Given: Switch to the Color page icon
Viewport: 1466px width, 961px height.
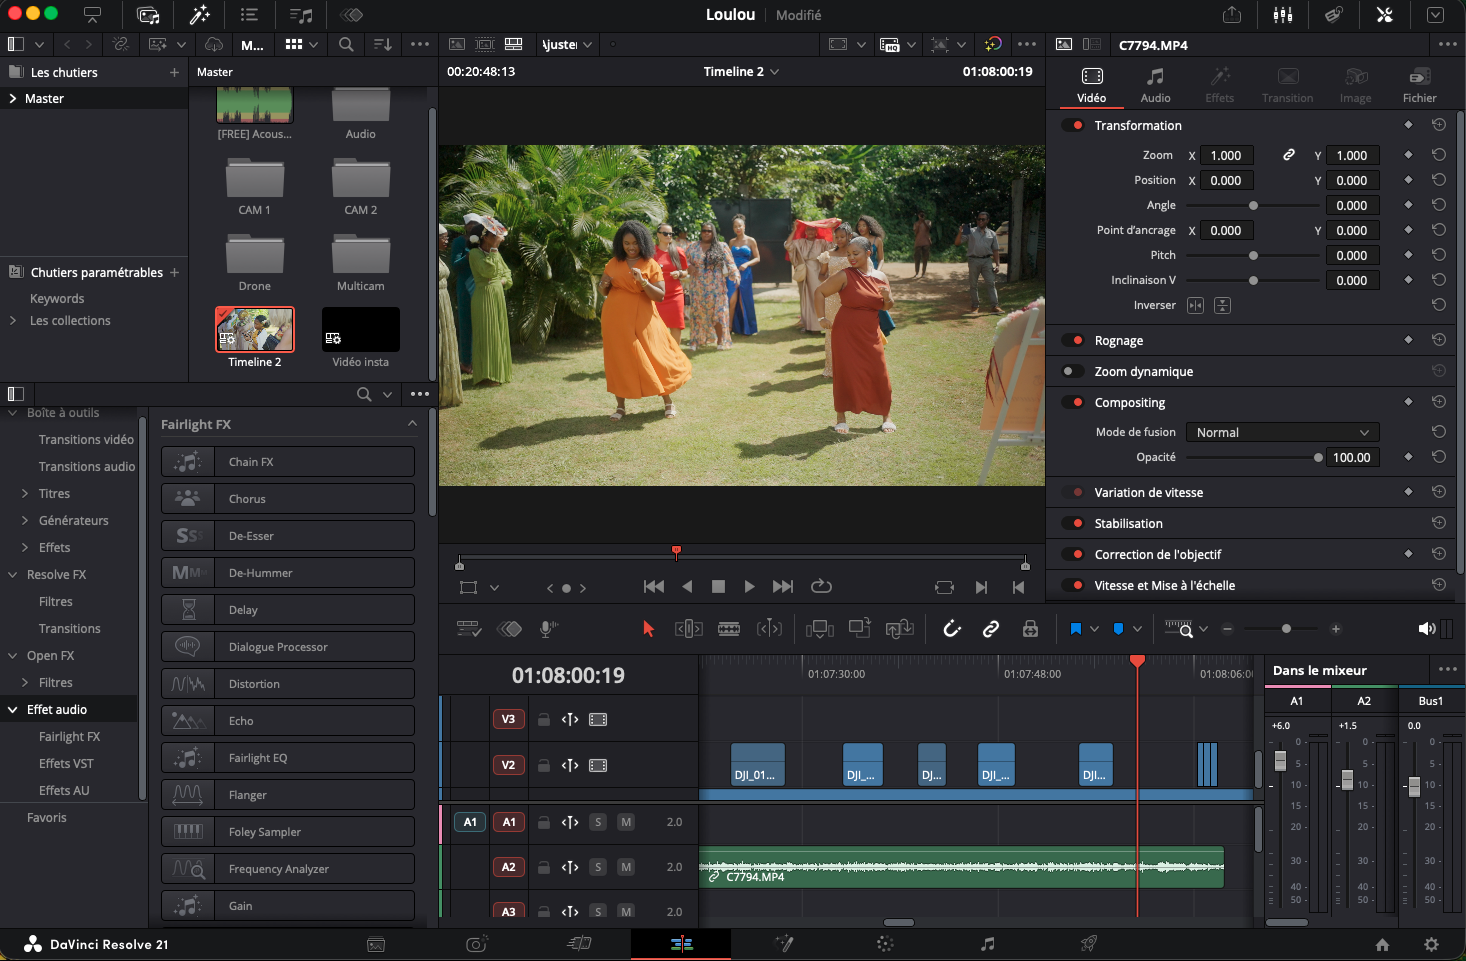Looking at the screenshot, I should pyautogui.click(x=885, y=943).
